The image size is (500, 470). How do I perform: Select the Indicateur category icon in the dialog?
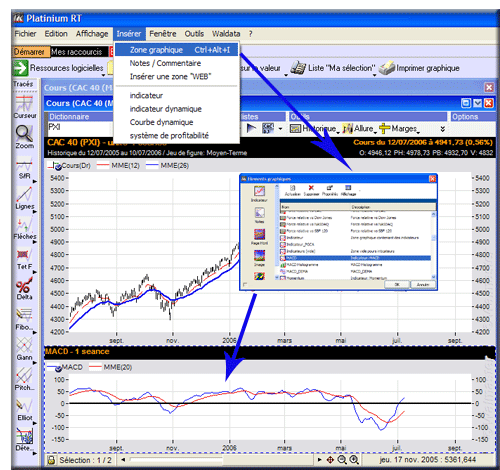pos(259,194)
